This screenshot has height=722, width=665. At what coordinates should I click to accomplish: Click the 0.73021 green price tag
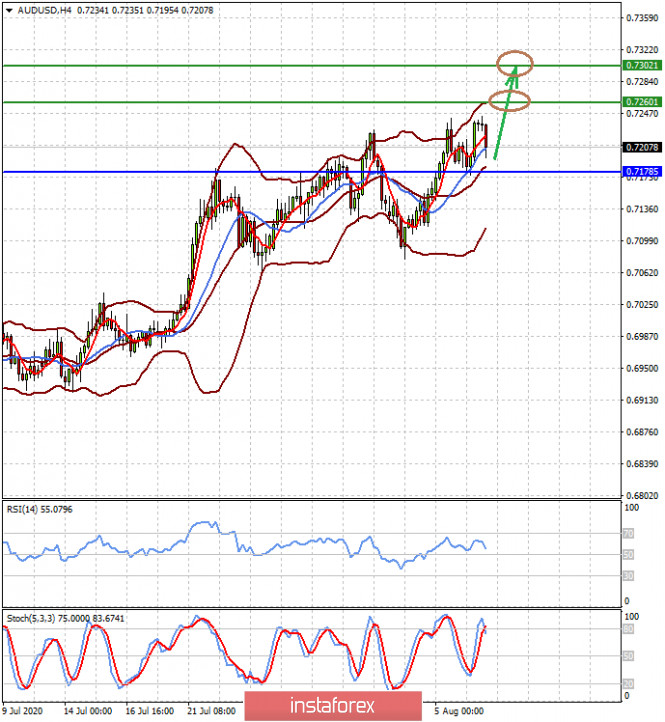click(641, 65)
